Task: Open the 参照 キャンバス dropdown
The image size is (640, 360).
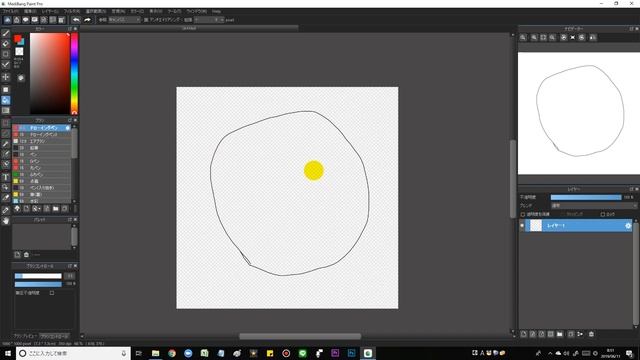Action: pyautogui.click(x=124, y=20)
